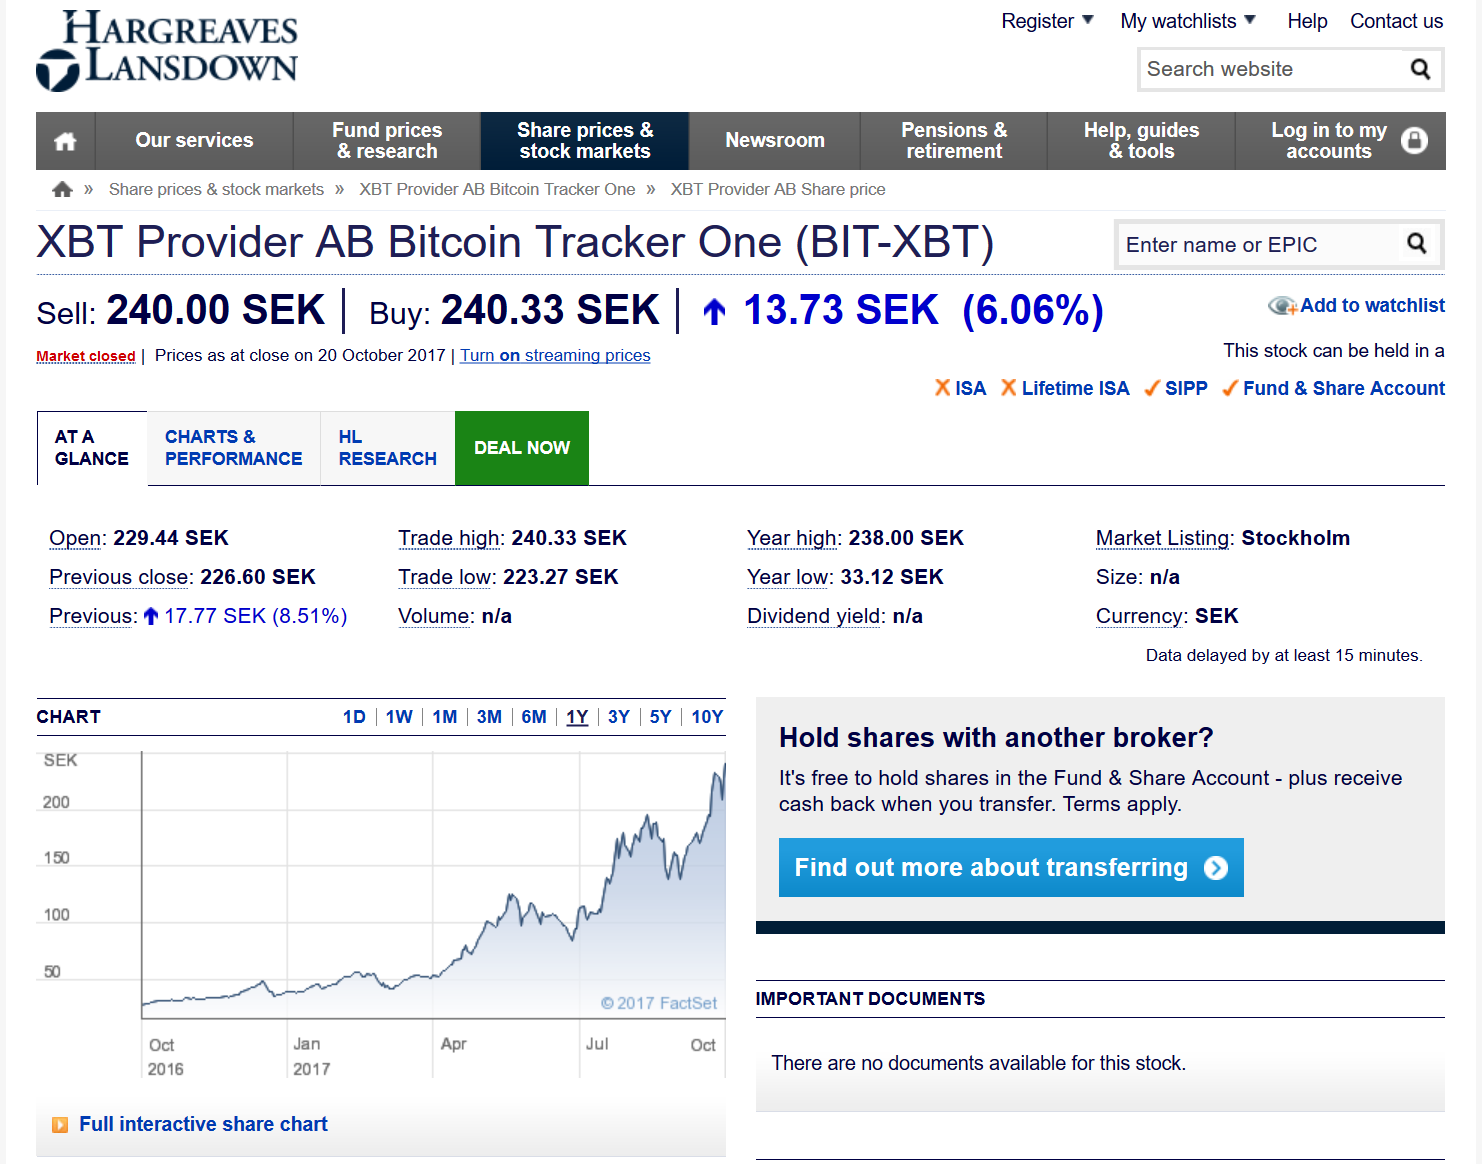This screenshot has width=1482, height=1164.
Task: Focus the Enter name or EPIC field
Action: pos(1257,245)
